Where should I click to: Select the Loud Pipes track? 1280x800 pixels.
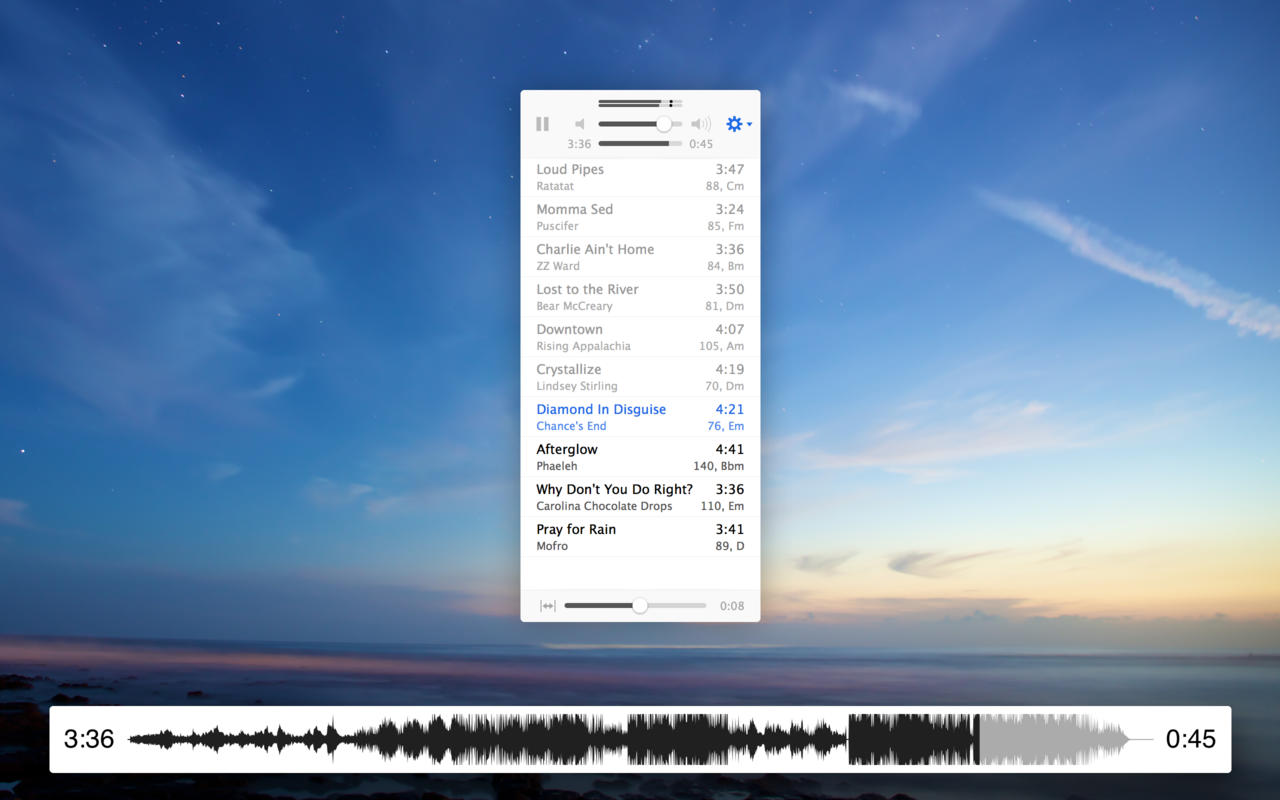click(640, 177)
